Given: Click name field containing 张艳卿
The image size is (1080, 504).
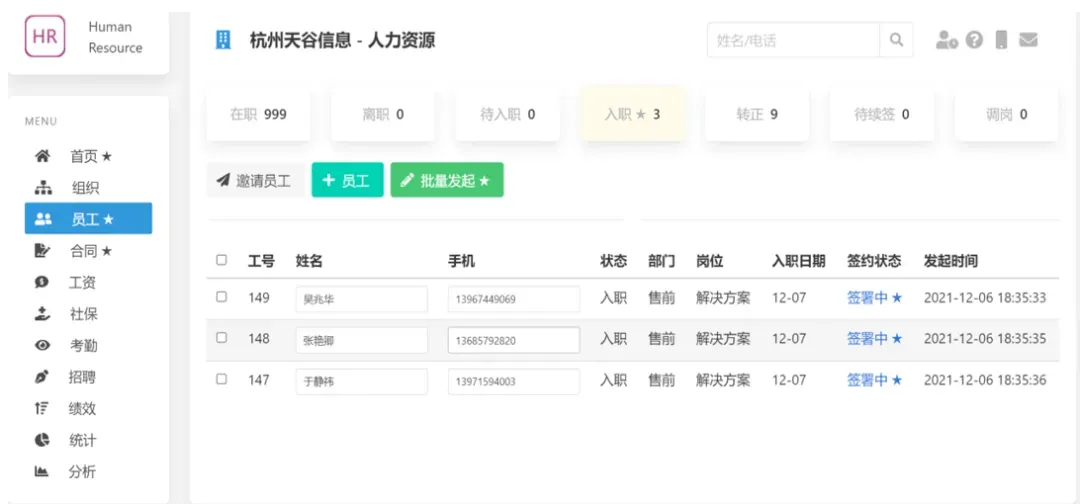Looking at the screenshot, I should pos(362,340).
